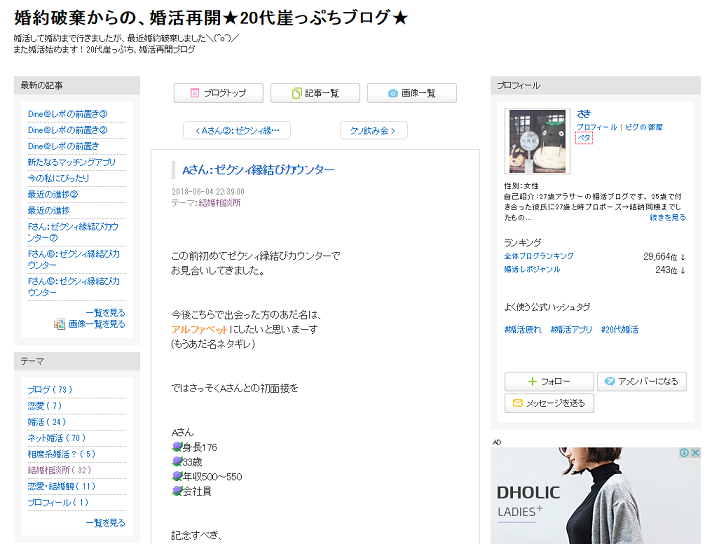The width and height of the screenshot is (719, 544).
Task: Open recent article 今の私にぴったり
Action: click(x=58, y=178)
